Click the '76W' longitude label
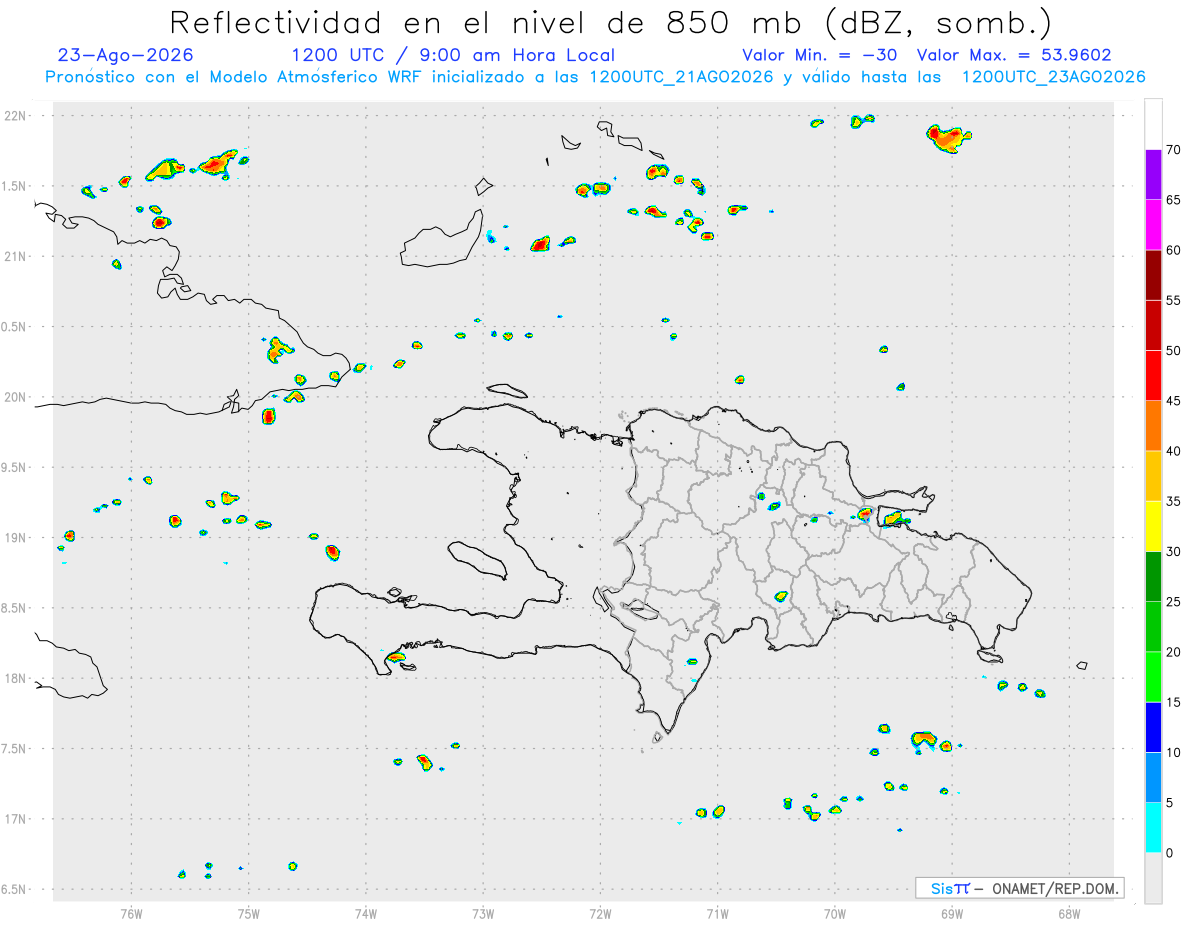This screenshot has height=927, width=1200. tap(131, 913)
